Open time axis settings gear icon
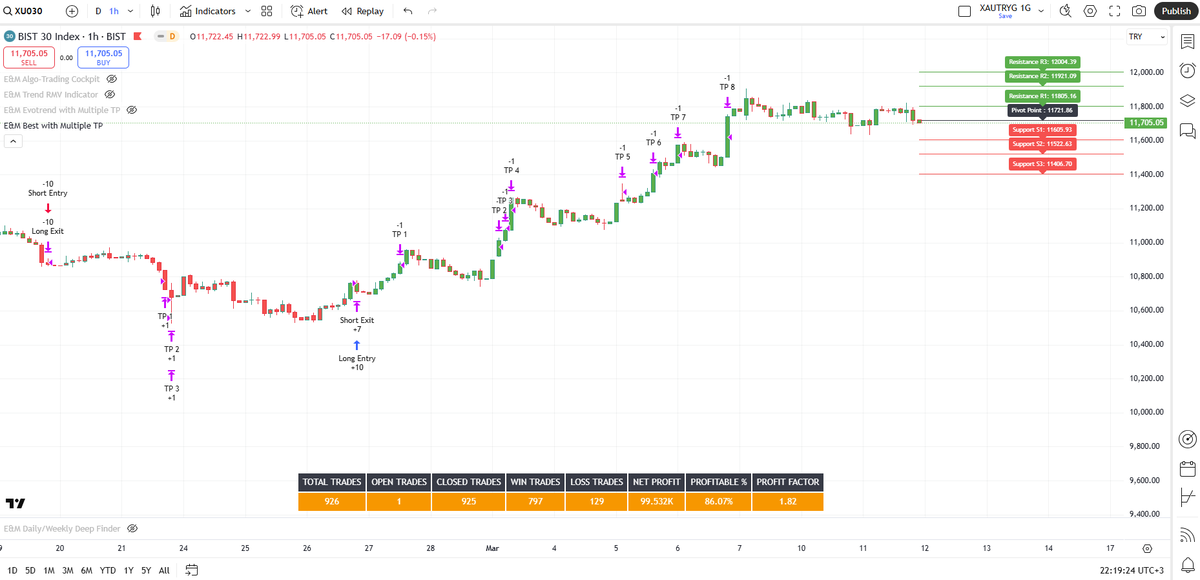1200x580 pixels. (x=1147, y=548)
